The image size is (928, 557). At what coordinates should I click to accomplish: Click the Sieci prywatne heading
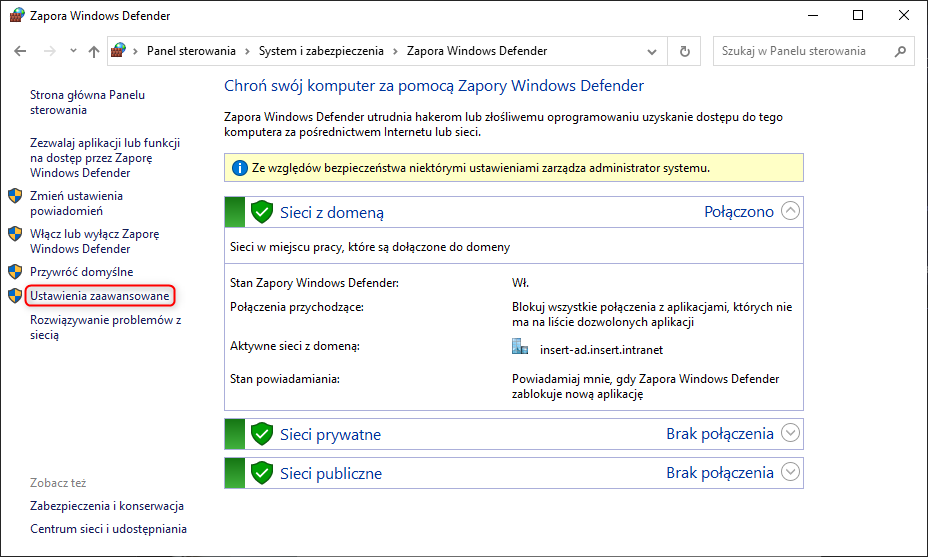pos(330,434)
